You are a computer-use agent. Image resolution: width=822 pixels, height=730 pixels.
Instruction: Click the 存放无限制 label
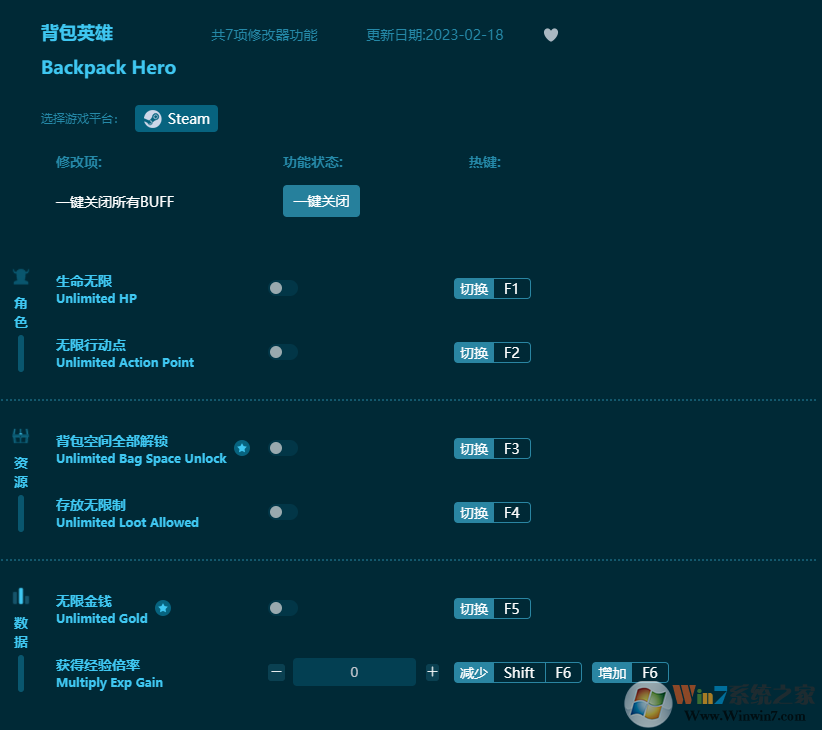pyautogui.click(x=91, y=505)
